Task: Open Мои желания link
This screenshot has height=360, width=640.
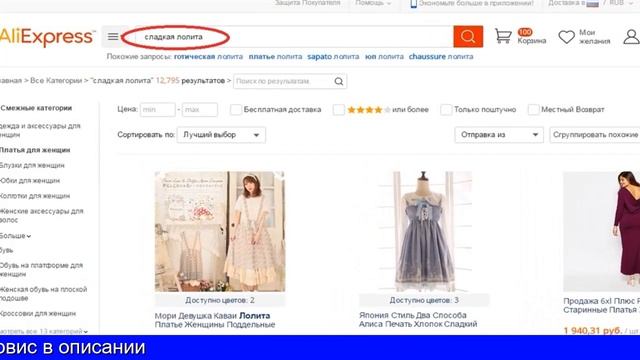Action: tap(595, 37)
